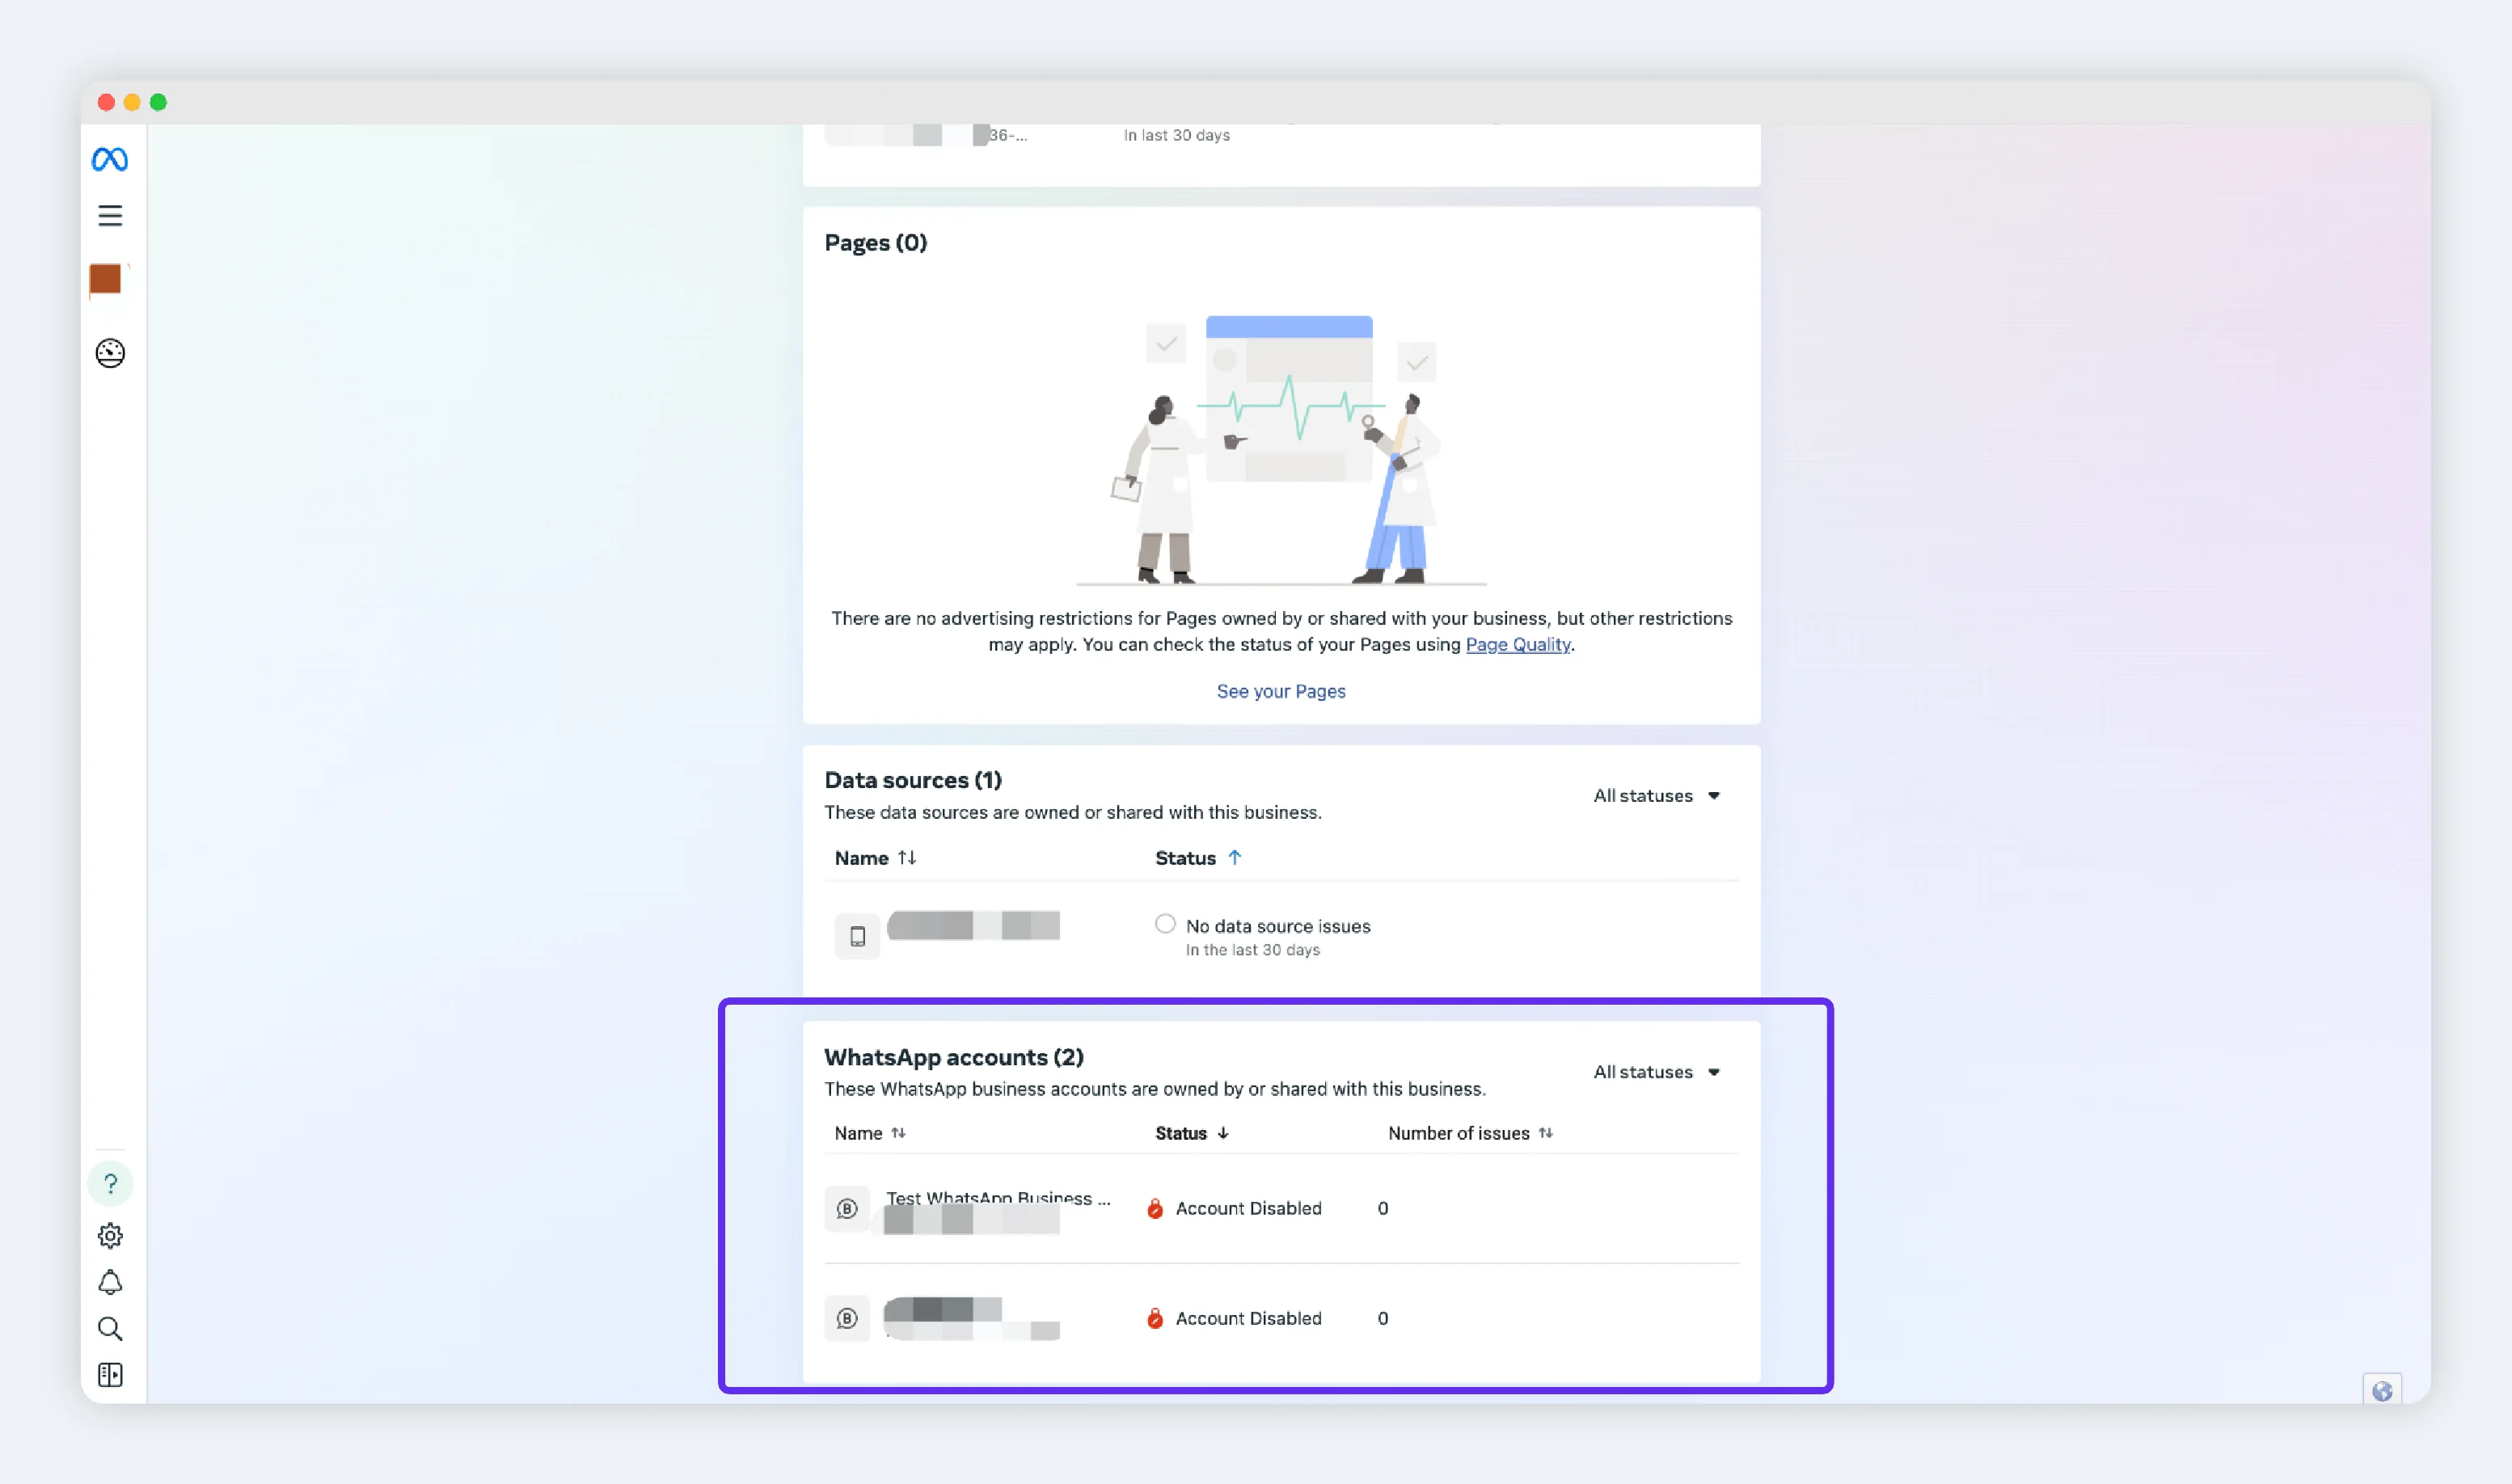Viewport: 2512px width, 1484px height.
Task: Click the blurred data source name
Action: click(973, 925)
